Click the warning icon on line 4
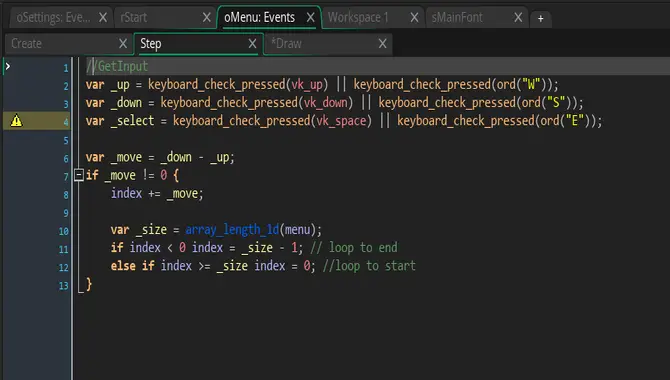The width and height of the screenshot is (670, 380). [x=16, y=121]
